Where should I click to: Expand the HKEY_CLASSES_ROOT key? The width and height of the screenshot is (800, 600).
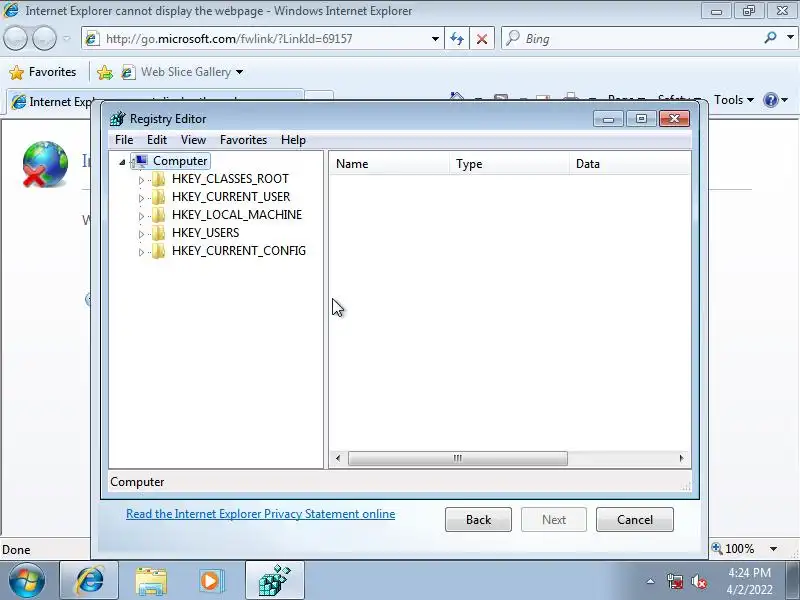tap(141, 180)
